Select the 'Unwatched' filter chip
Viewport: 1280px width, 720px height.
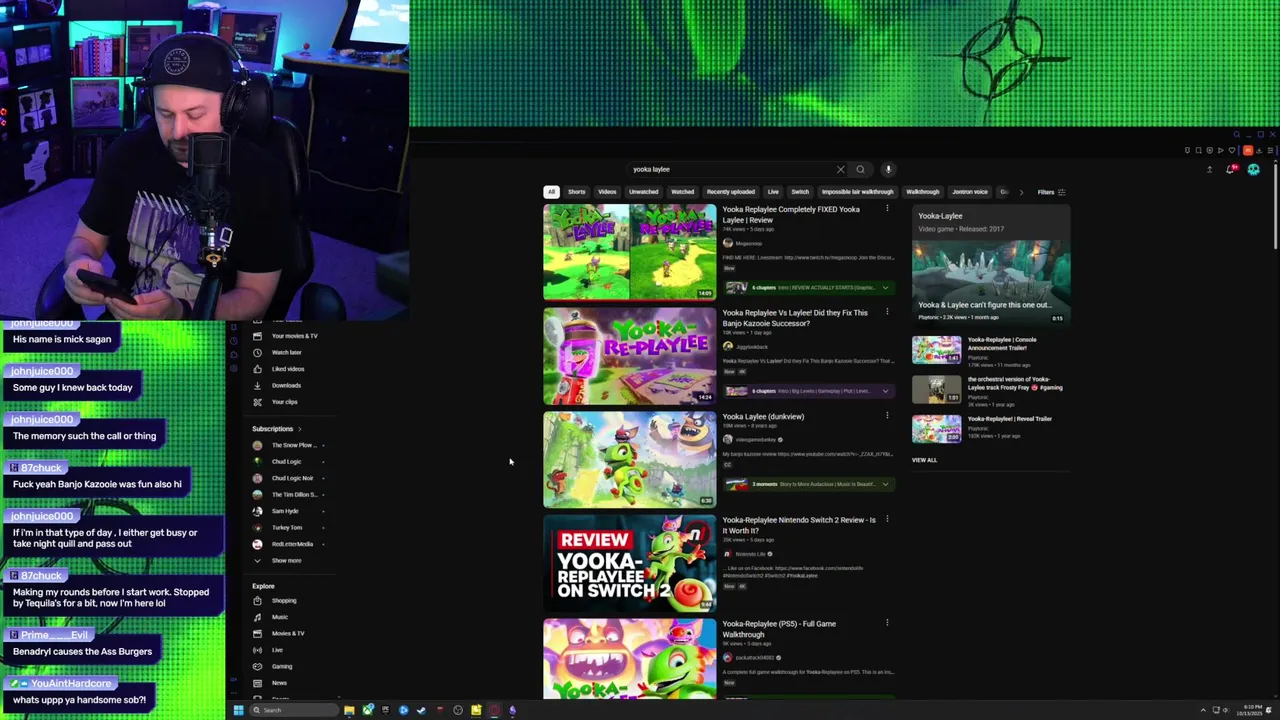(x=644, y=192)
